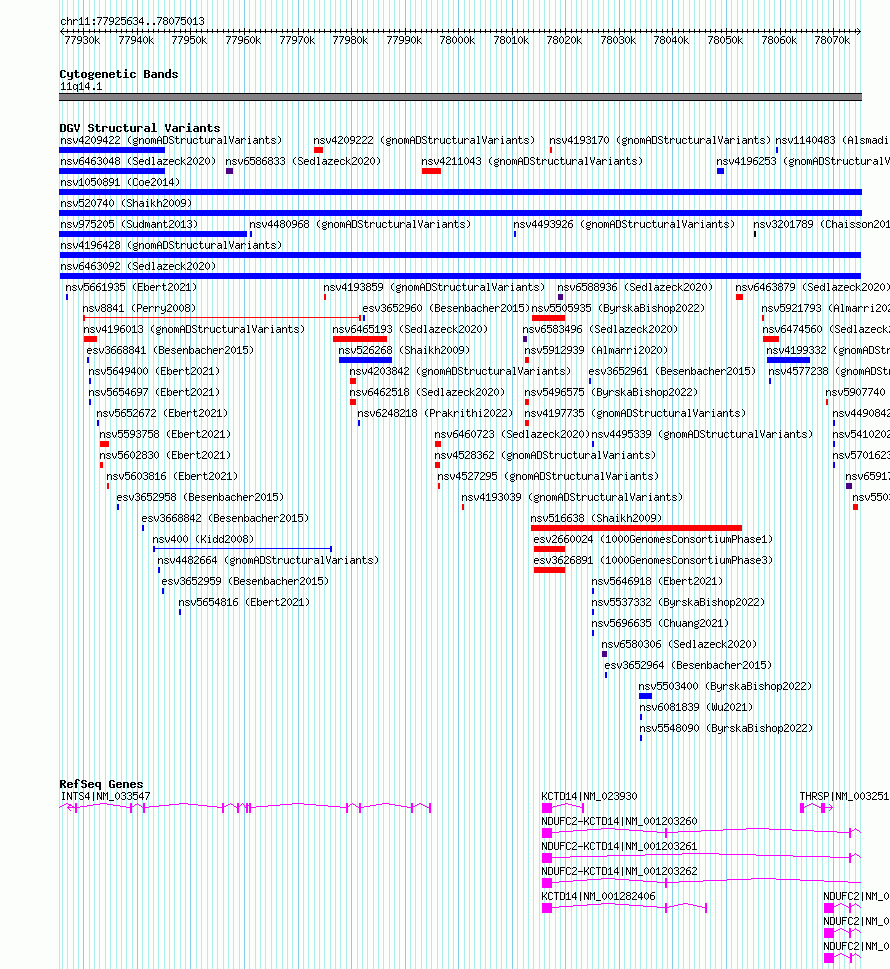The height and width of the screenshot is (969, 890).
Task: Click the red bar under nsv4209222
Action: click(x=318, y=150)
